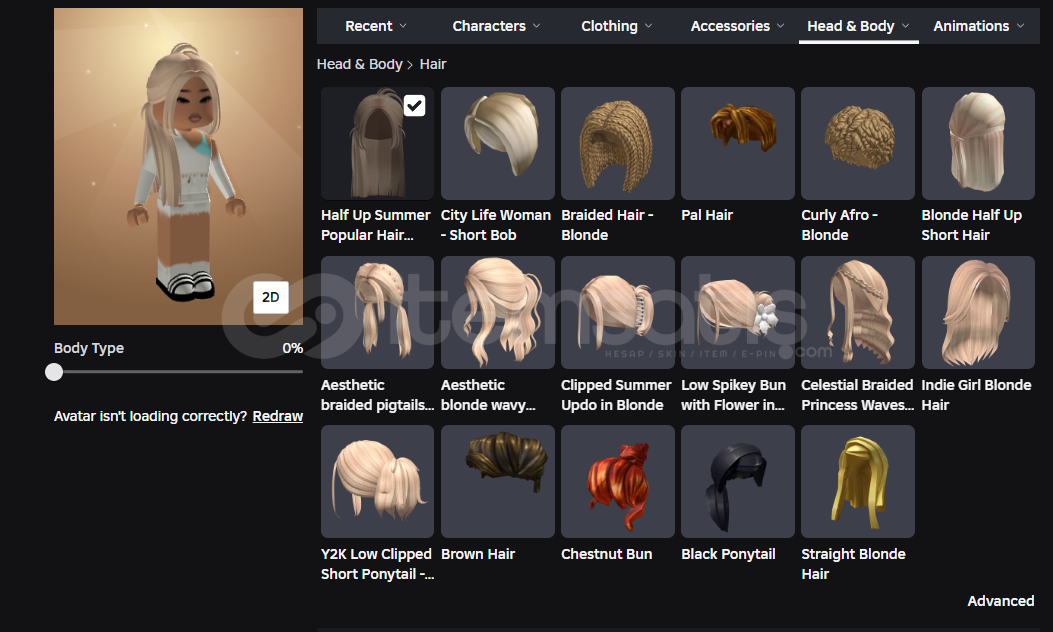
Task: Click the 'Straight Blonde Hair' name
Action: click(854, 564)
